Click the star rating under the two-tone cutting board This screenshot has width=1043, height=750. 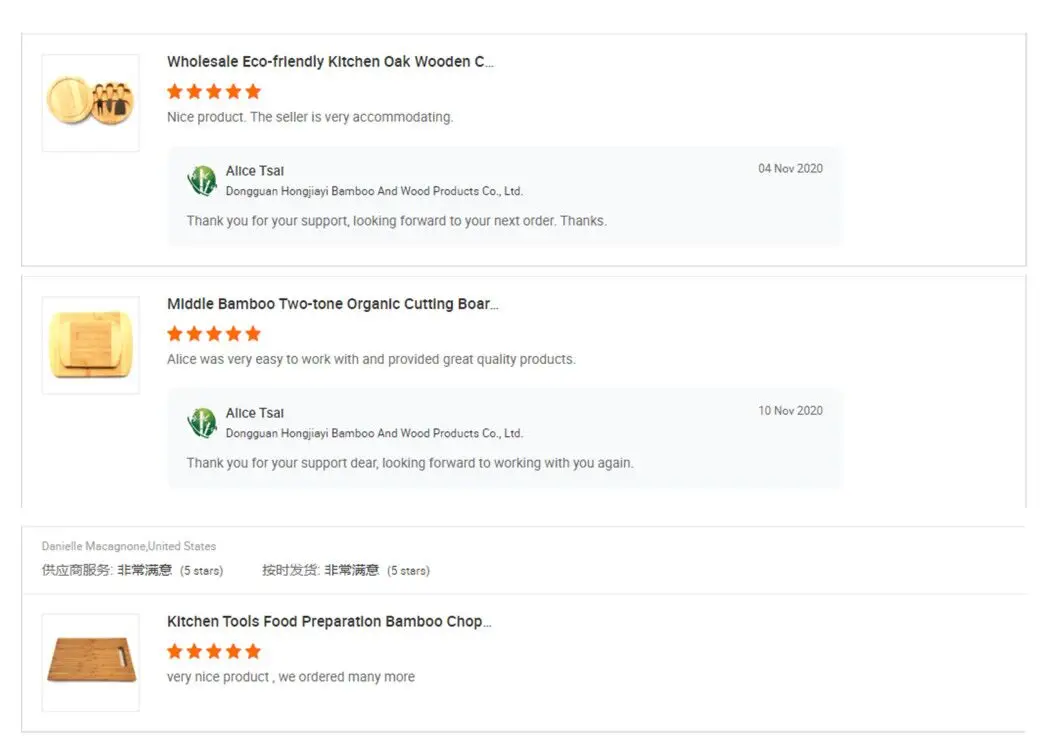pyautogui.click(x=214, y=333)
